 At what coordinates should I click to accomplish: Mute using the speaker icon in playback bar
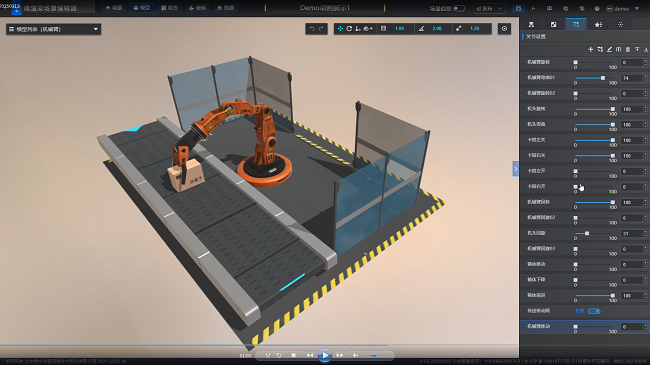(355, 355)
